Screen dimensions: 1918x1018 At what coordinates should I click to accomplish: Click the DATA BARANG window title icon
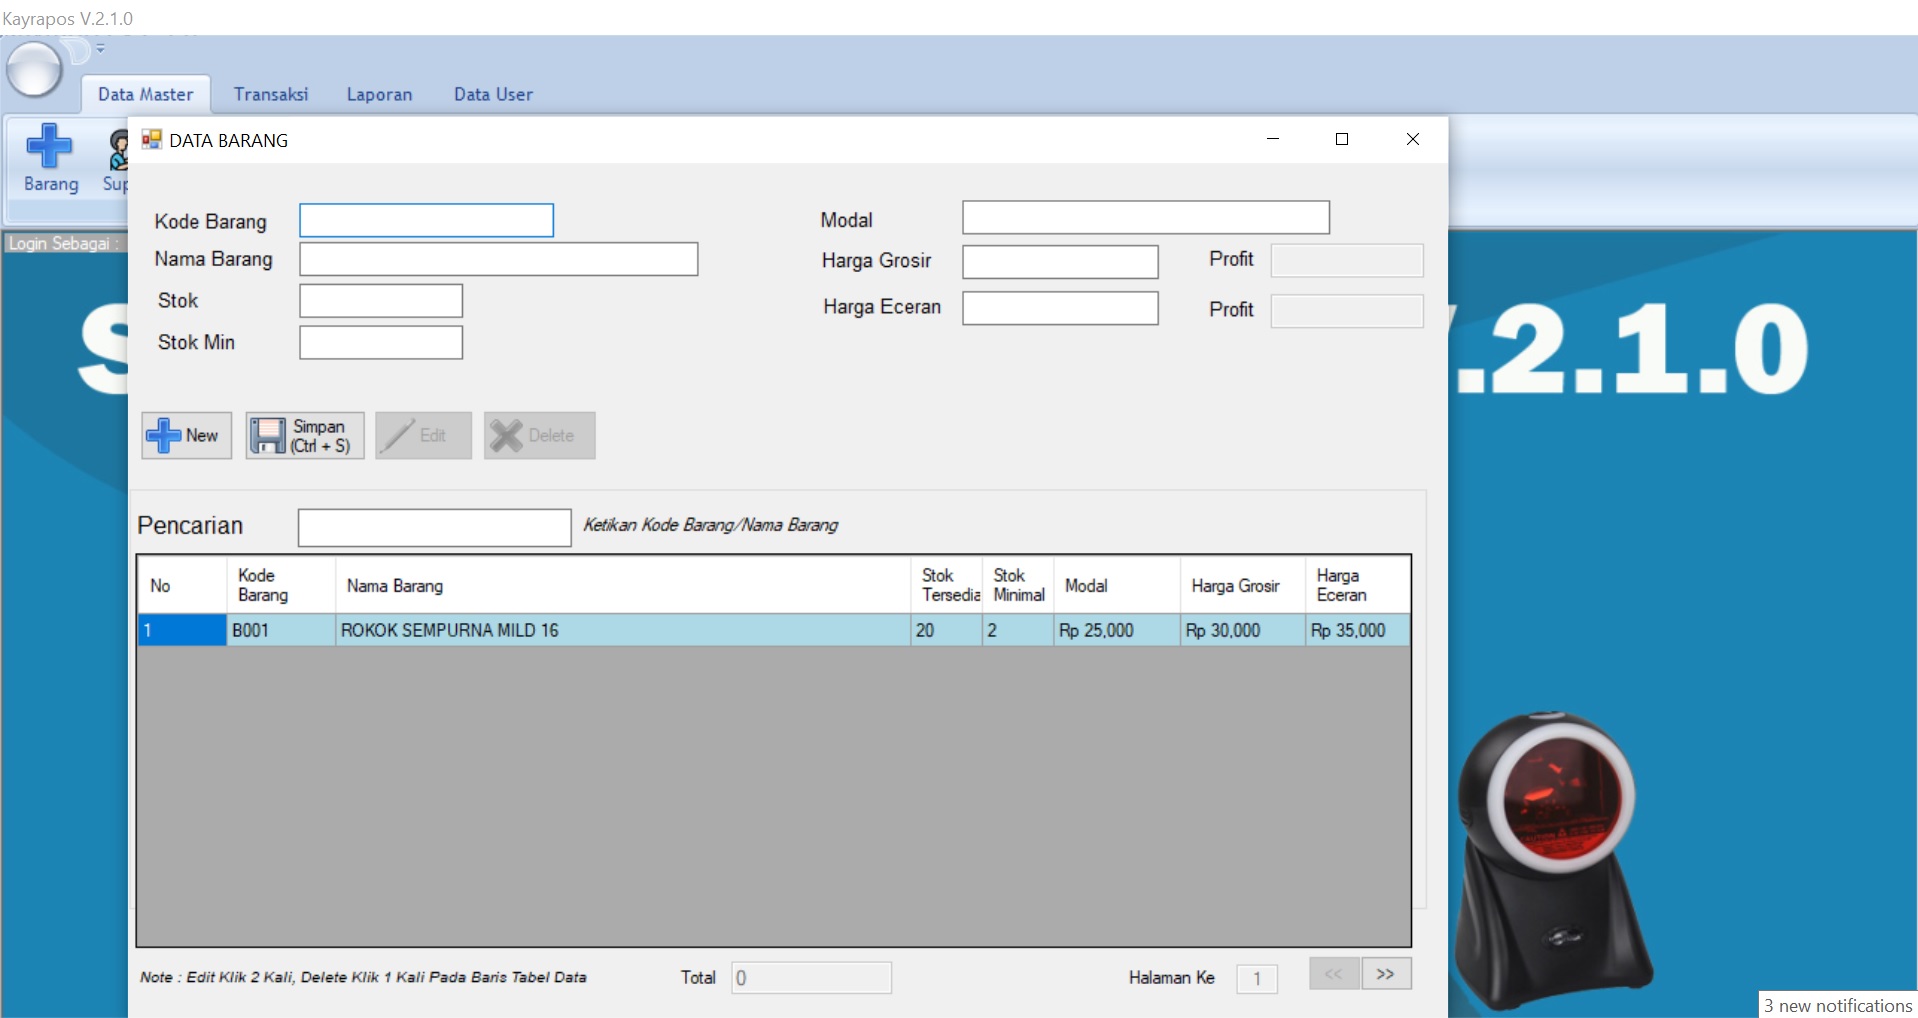click(x=151, y=140)
